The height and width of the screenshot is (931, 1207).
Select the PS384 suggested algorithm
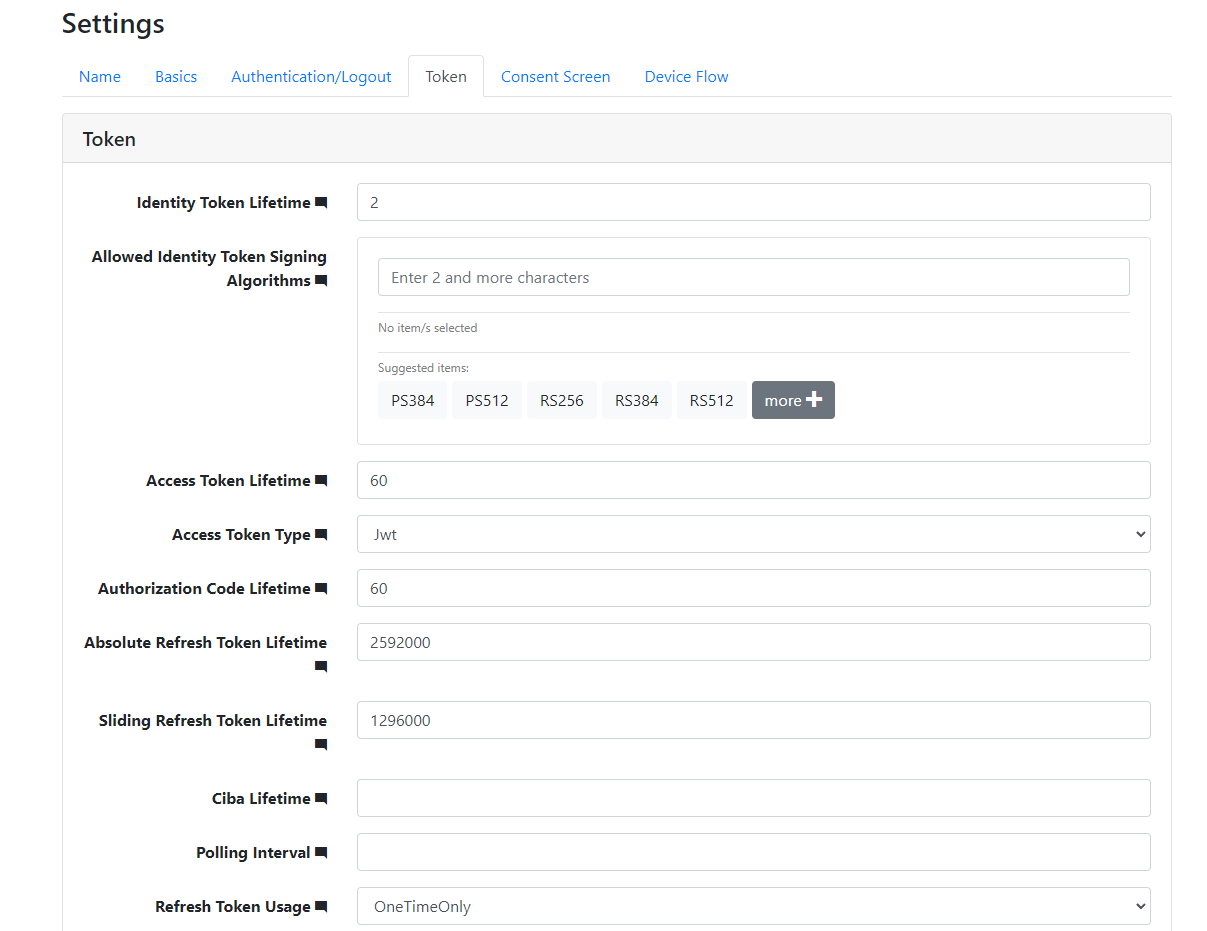point(412,400)
